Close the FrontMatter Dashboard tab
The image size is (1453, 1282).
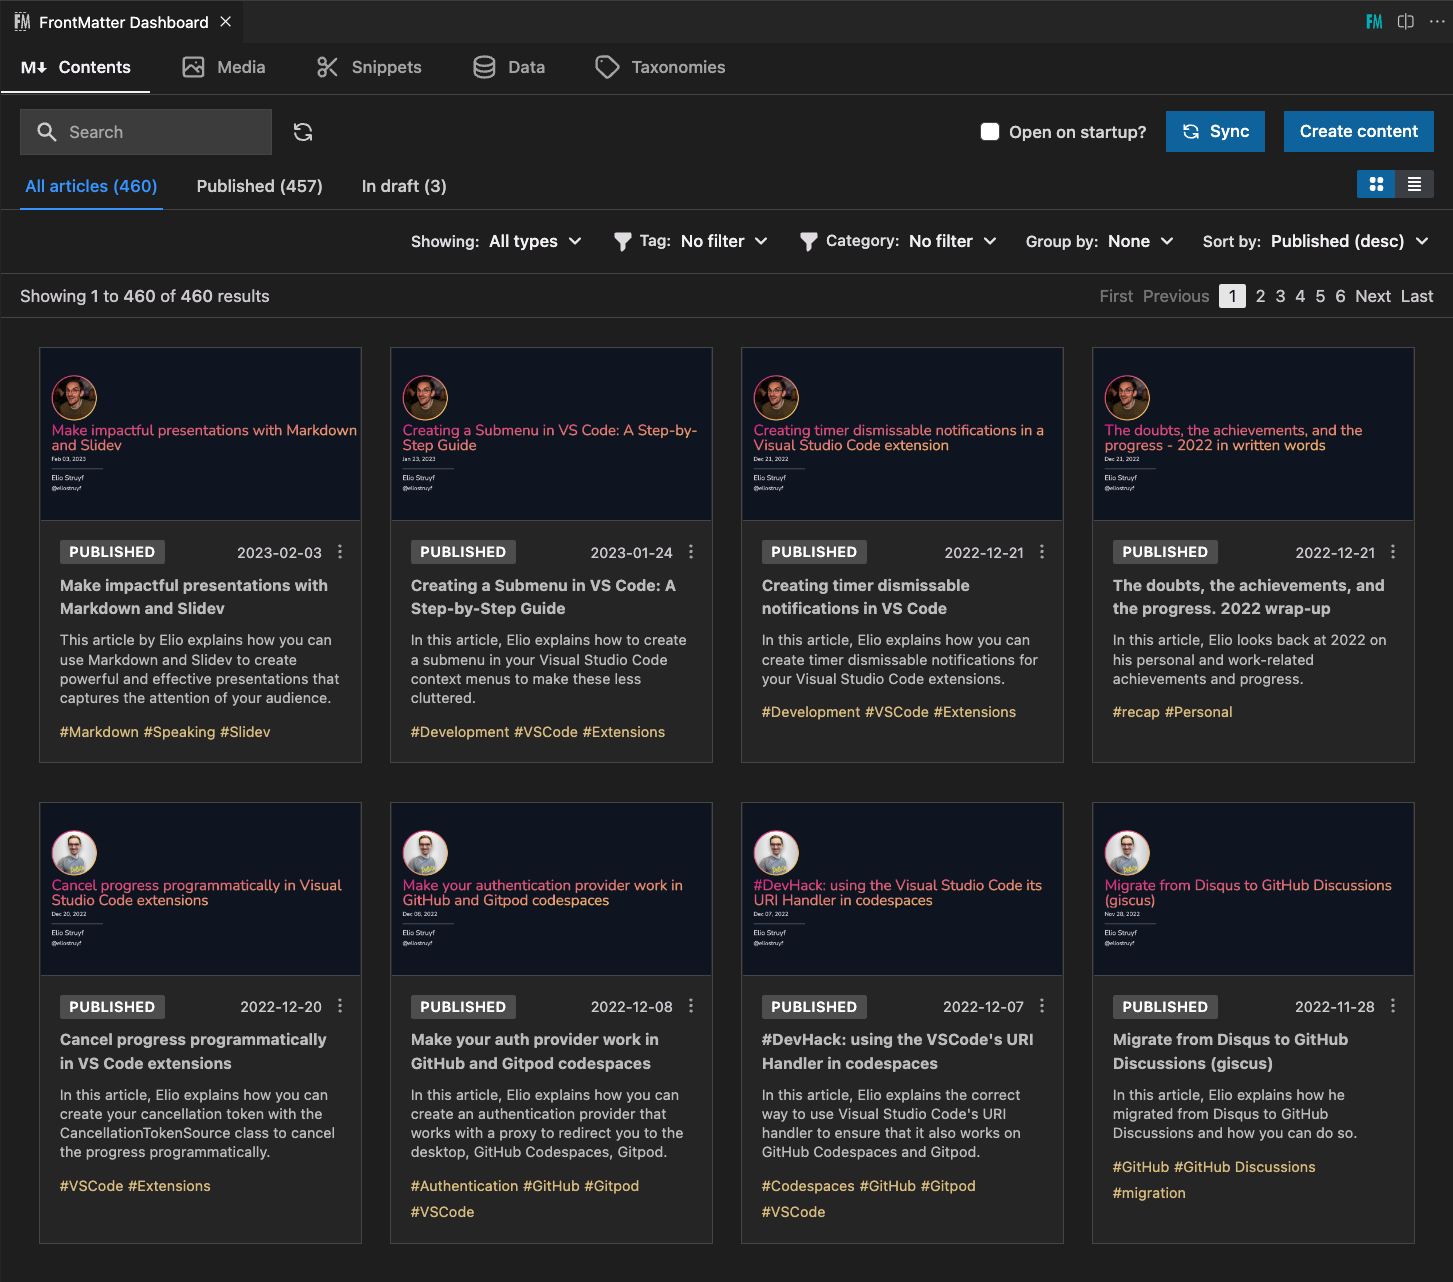226,22
